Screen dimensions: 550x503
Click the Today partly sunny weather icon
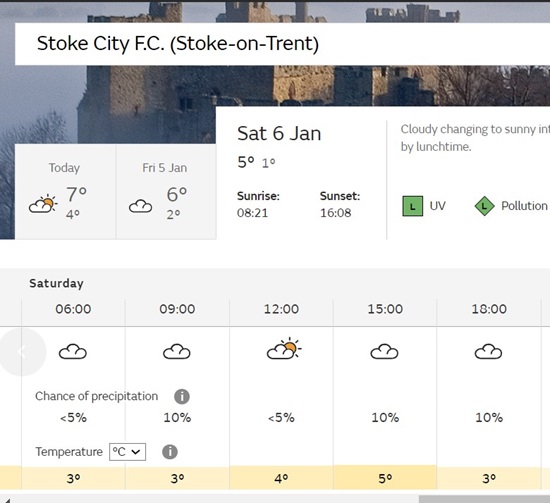43,203
